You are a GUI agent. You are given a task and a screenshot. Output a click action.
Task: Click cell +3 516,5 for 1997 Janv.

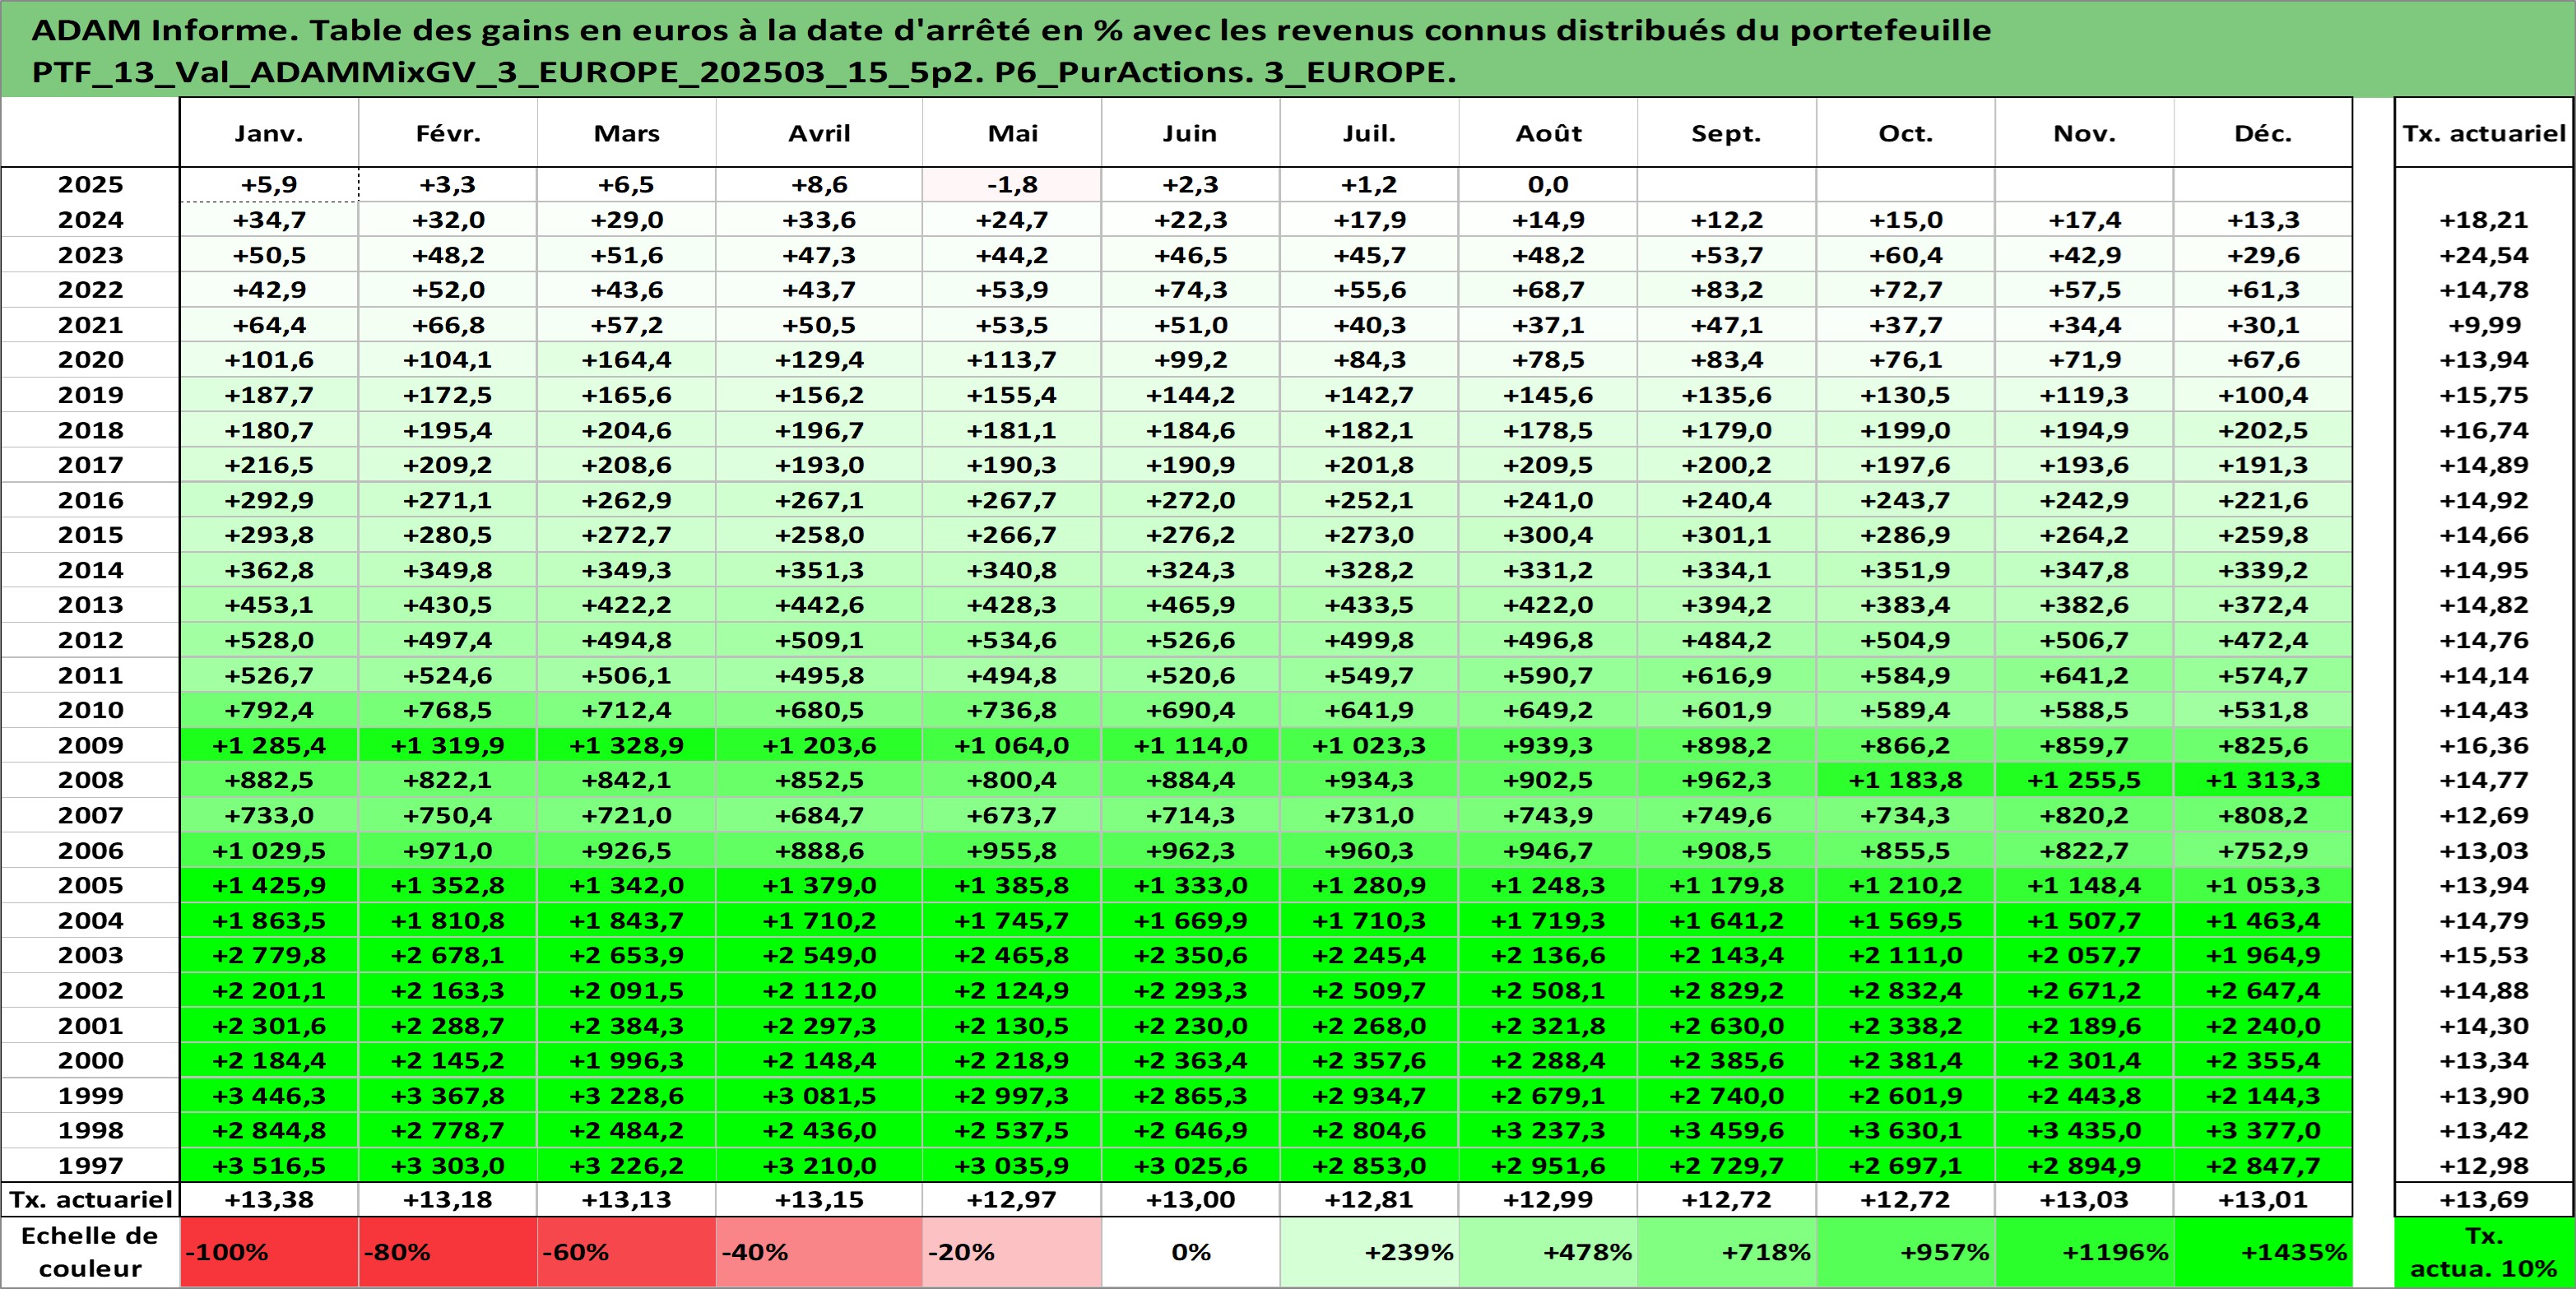point(269,1165)
